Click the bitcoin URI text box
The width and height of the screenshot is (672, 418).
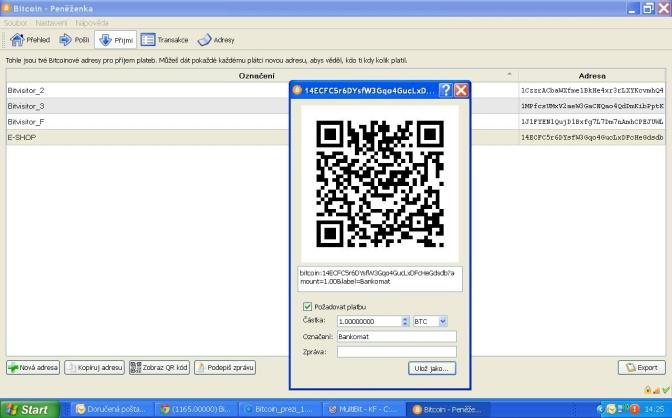[380, 279]
